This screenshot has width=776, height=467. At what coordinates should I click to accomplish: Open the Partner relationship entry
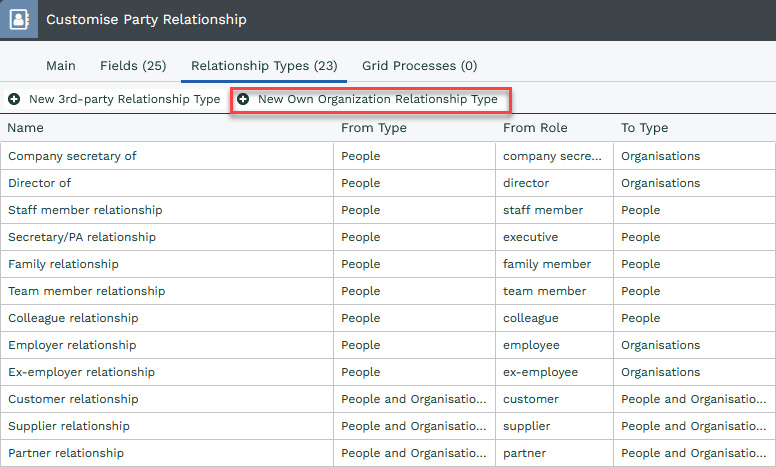pyautogui.click(x=66, y=453)
